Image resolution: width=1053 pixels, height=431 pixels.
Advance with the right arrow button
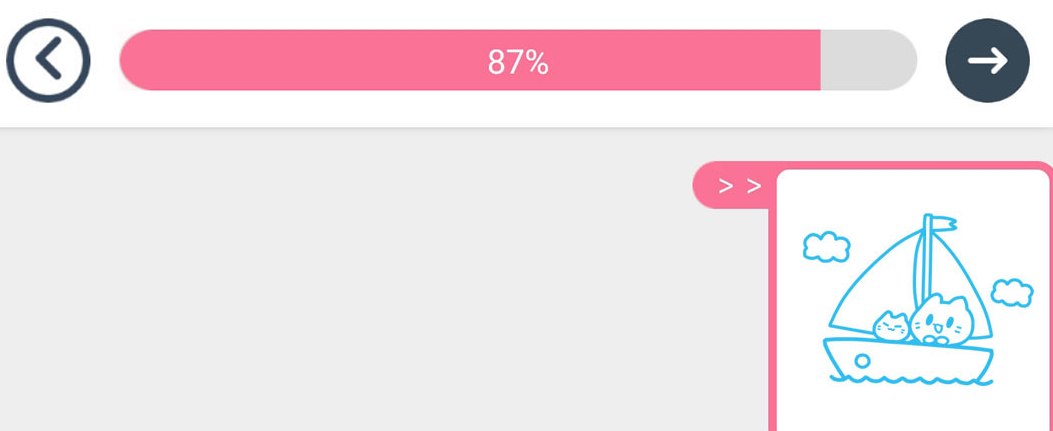(987, 60)
